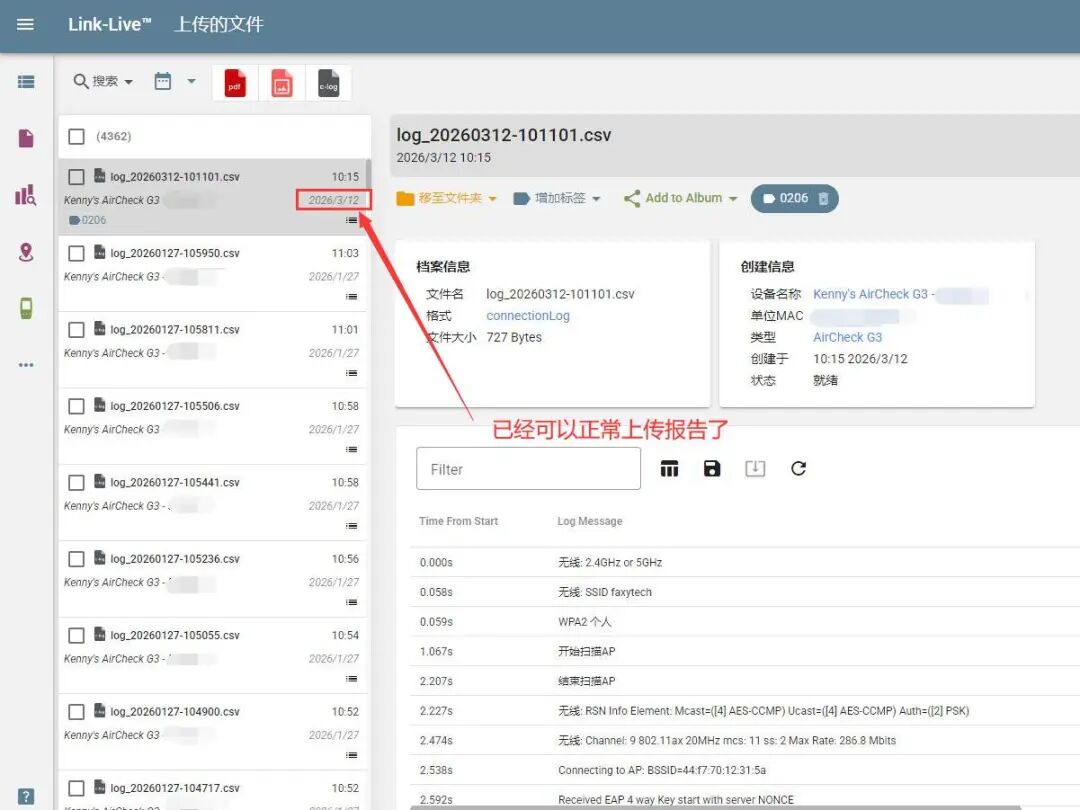The width and height of the screenshot is (1080, 810).
Task: Click the connectionLog format link
Action: point(528,316)
